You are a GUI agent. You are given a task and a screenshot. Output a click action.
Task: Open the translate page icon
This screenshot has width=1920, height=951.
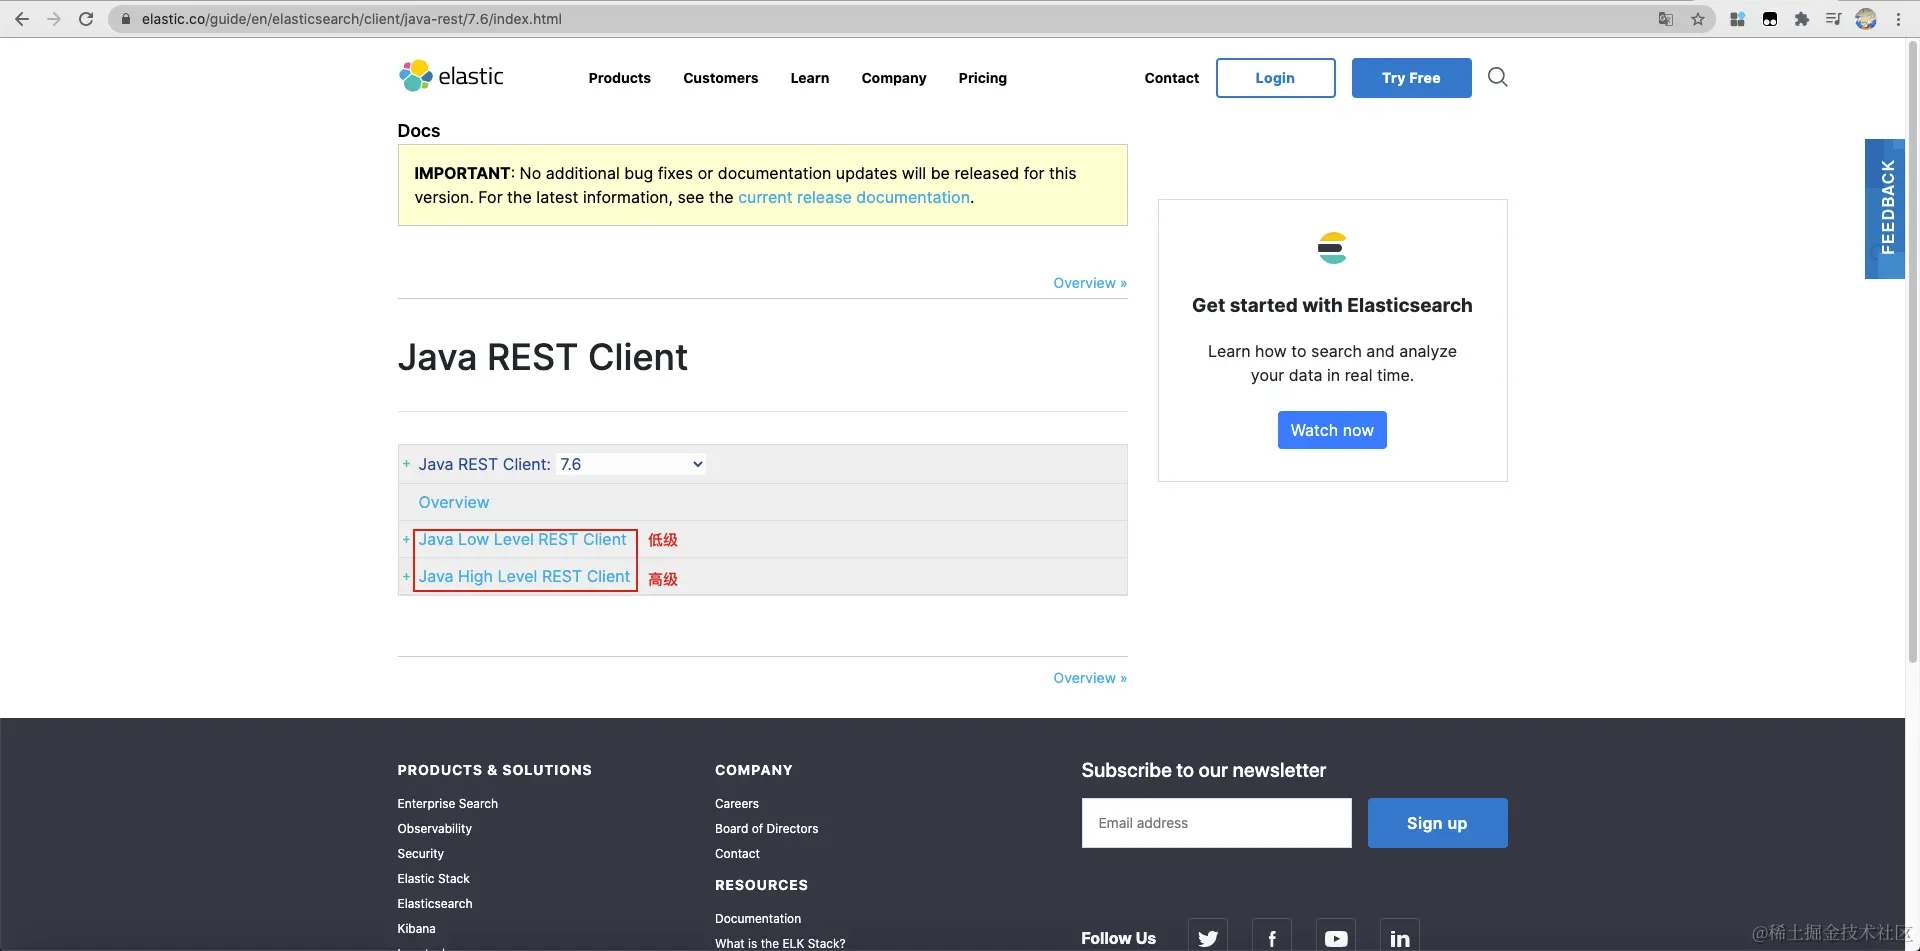1666,19
